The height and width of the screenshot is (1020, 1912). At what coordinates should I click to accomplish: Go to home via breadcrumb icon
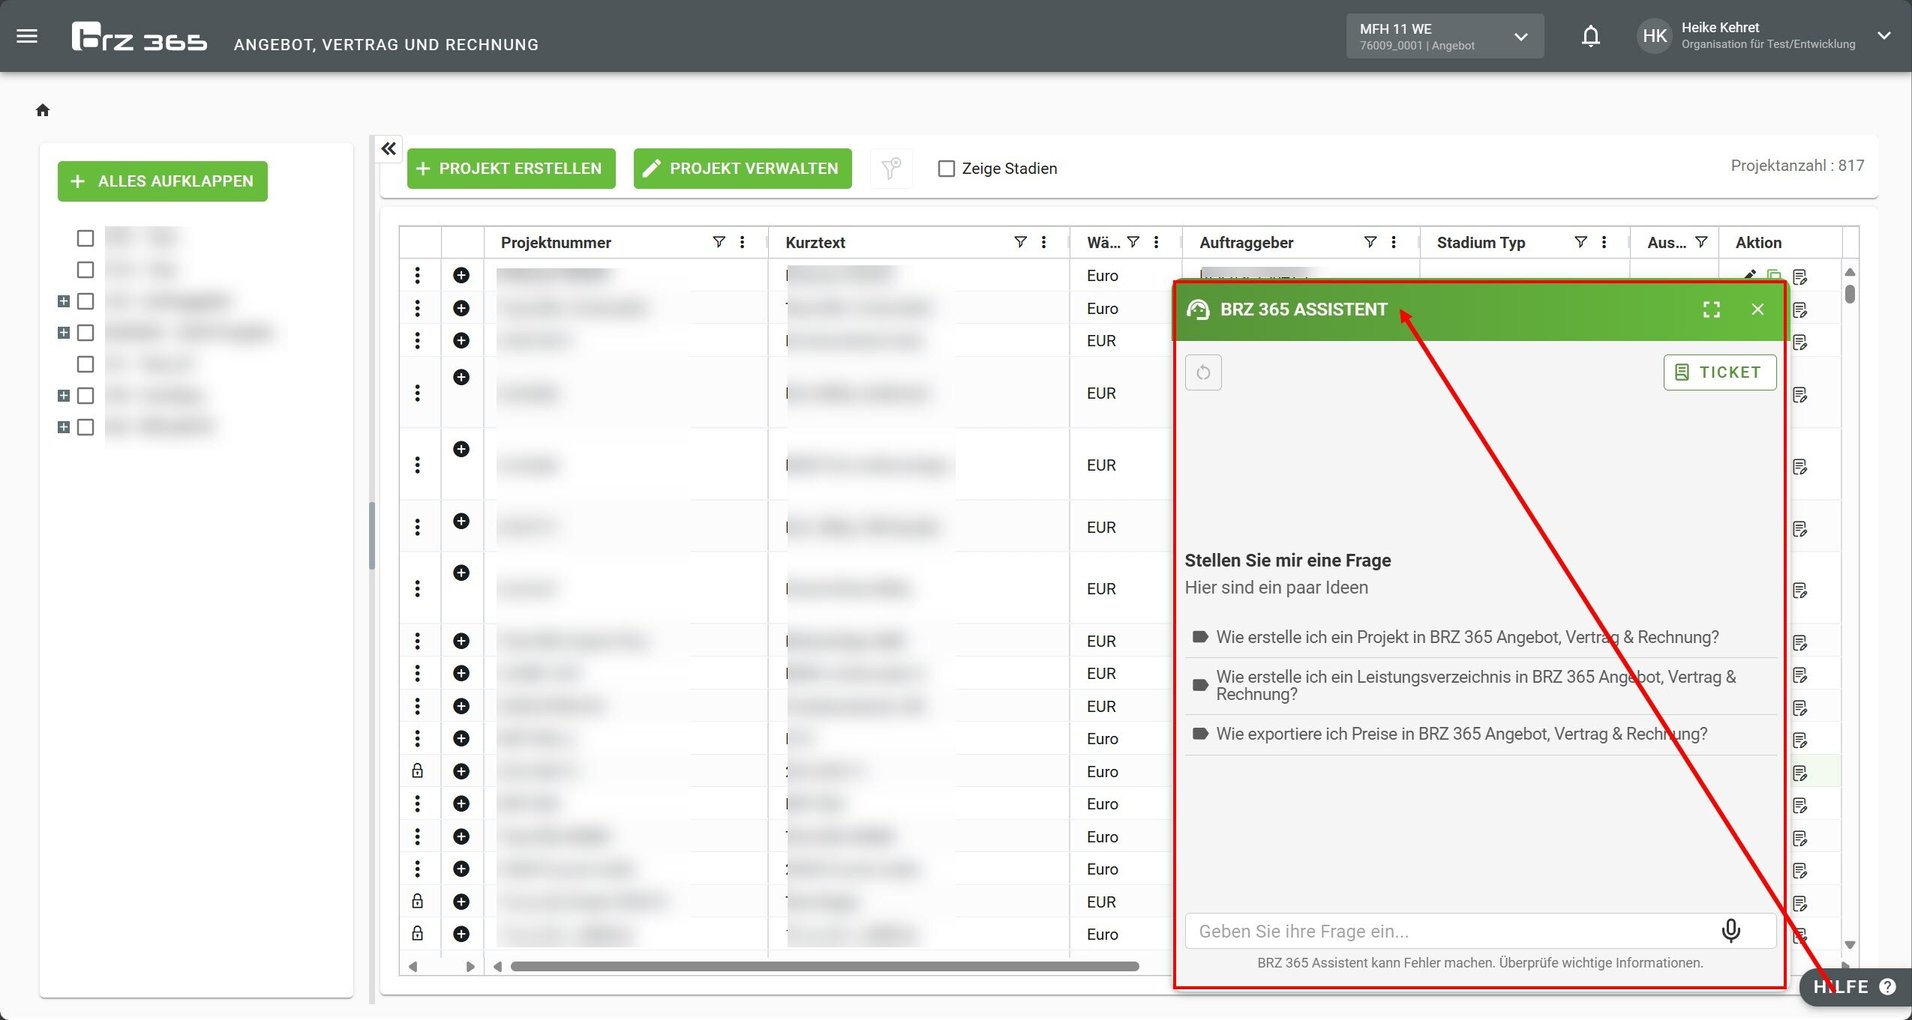click(43, 110)
